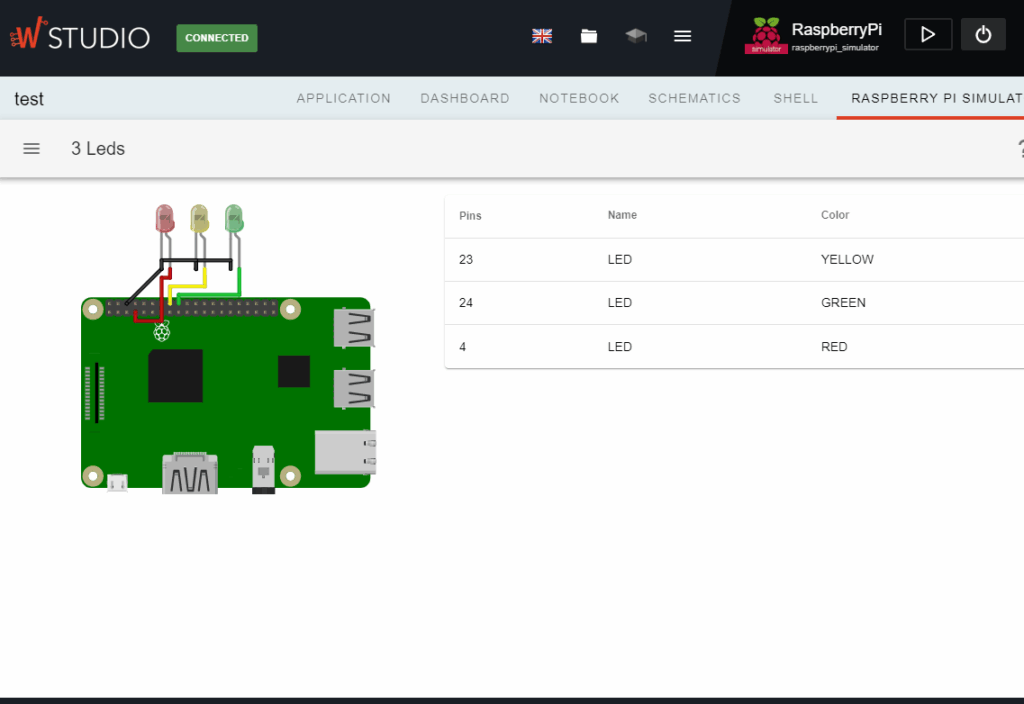This screenshot has height=704, width=1024.
Task: Run the simulation with the play icon
Action: point(928,33)
